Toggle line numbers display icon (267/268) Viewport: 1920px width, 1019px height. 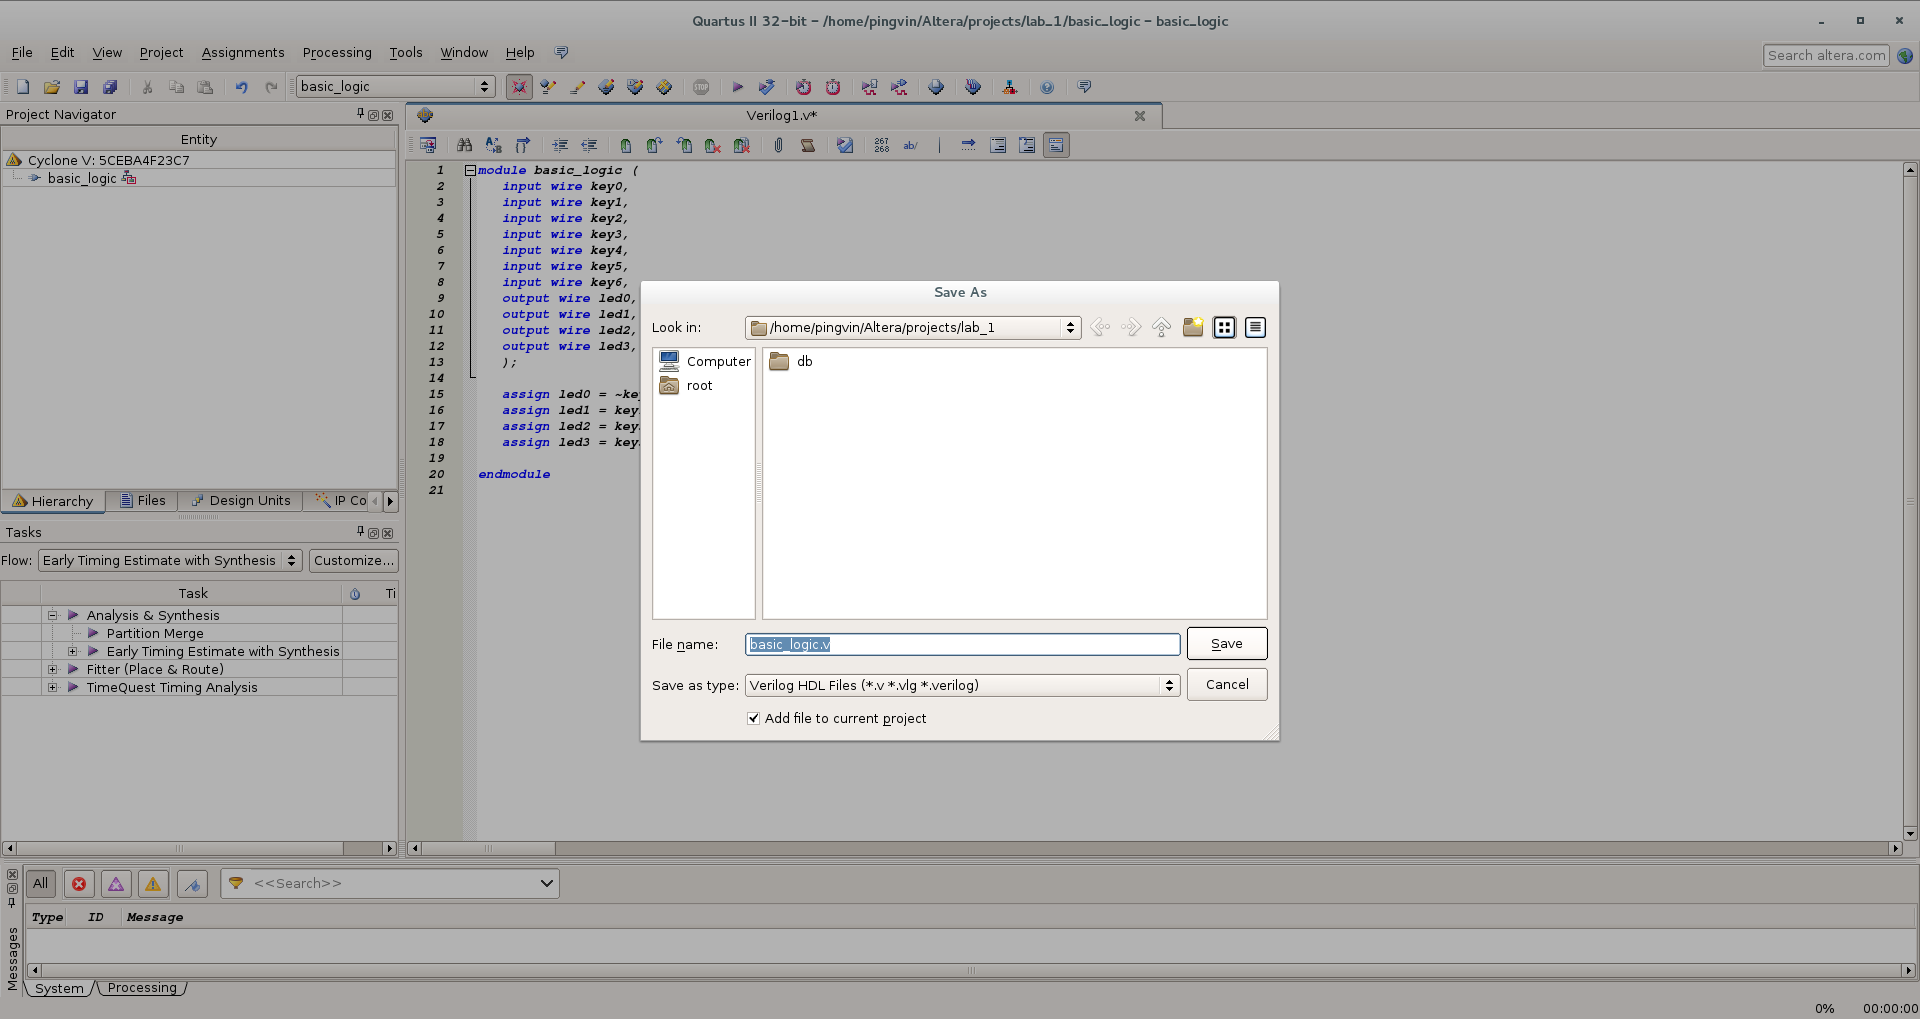pos(881,145)
